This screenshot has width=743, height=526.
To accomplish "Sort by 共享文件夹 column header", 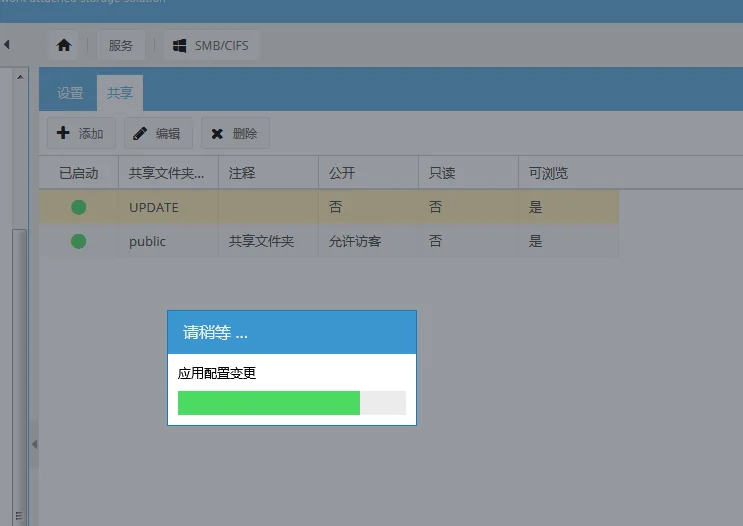I will point(168,173).
